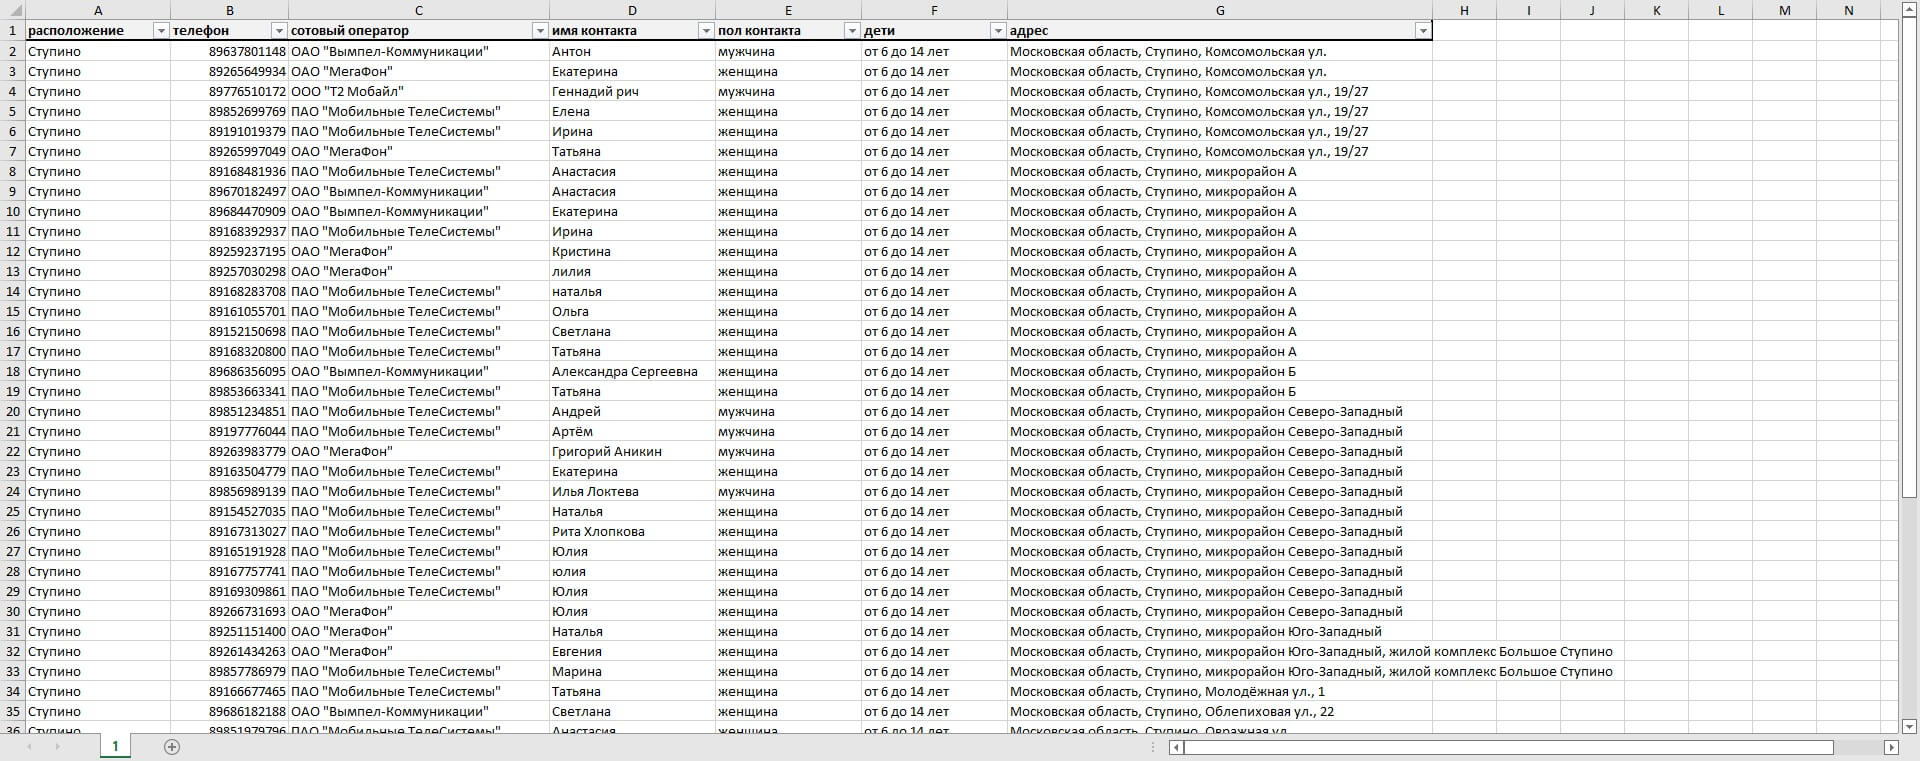Select name cell 'Ольга'
Viewport: 1920px width, 761px height.
click(632, 311)
